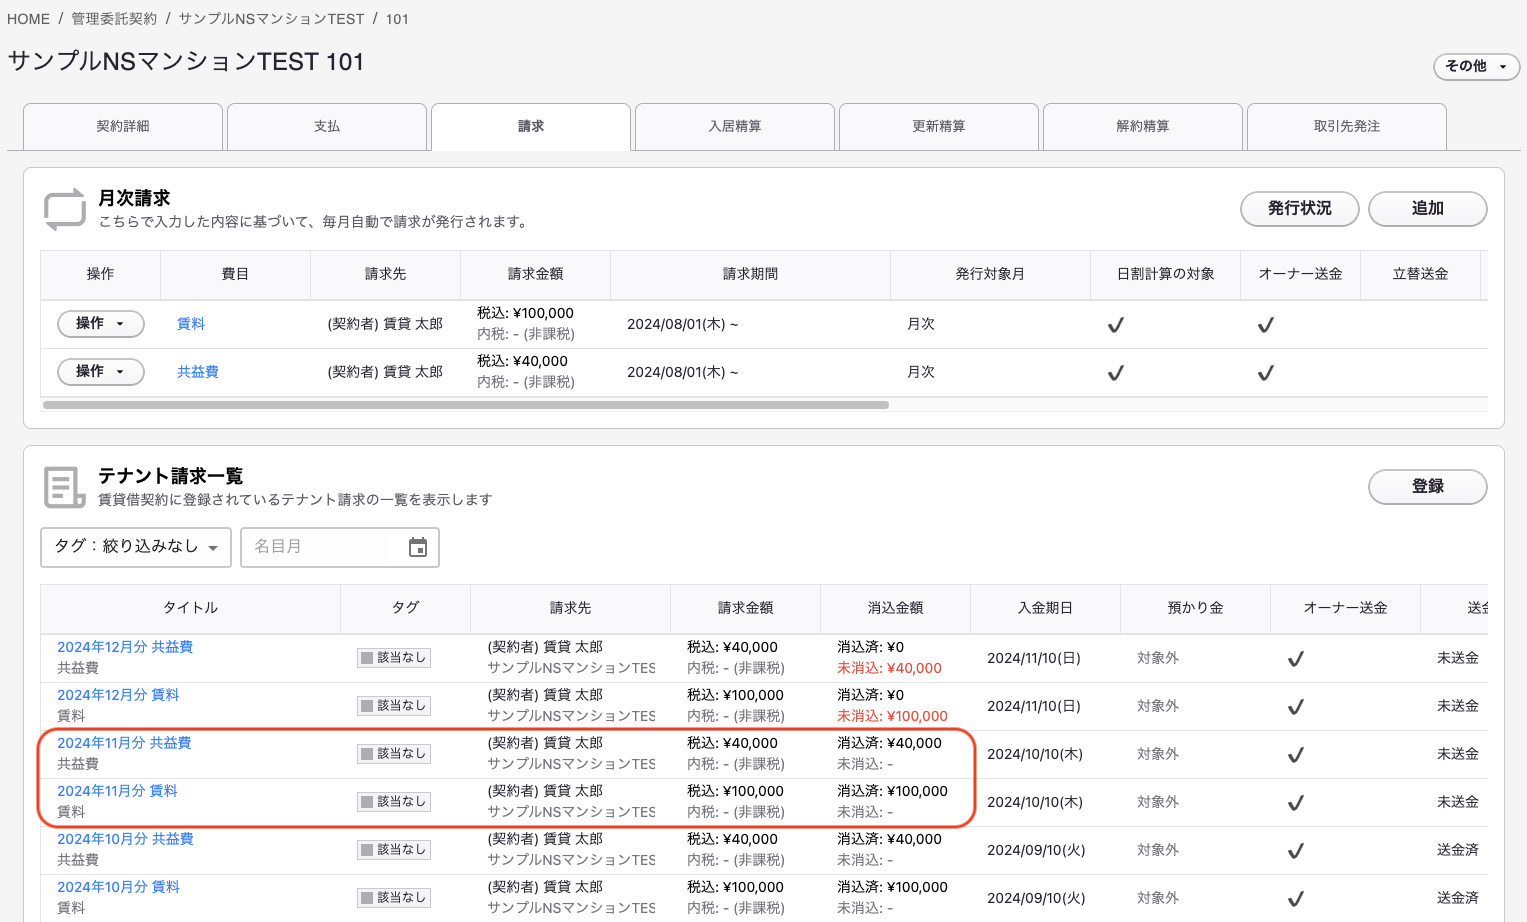Open the 共益費 link in monthly billing table
Screen dimensions: 1527x922
198,372
